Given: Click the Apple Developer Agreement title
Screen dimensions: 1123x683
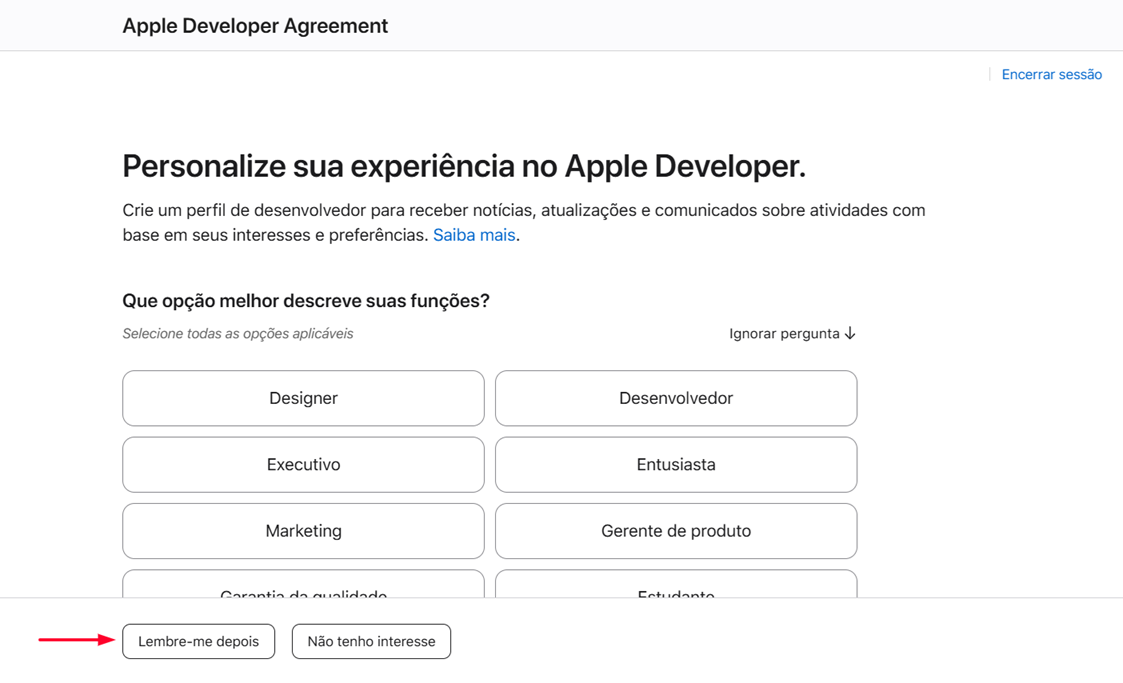Looking at the screenshot, I should tap(255, 26).
